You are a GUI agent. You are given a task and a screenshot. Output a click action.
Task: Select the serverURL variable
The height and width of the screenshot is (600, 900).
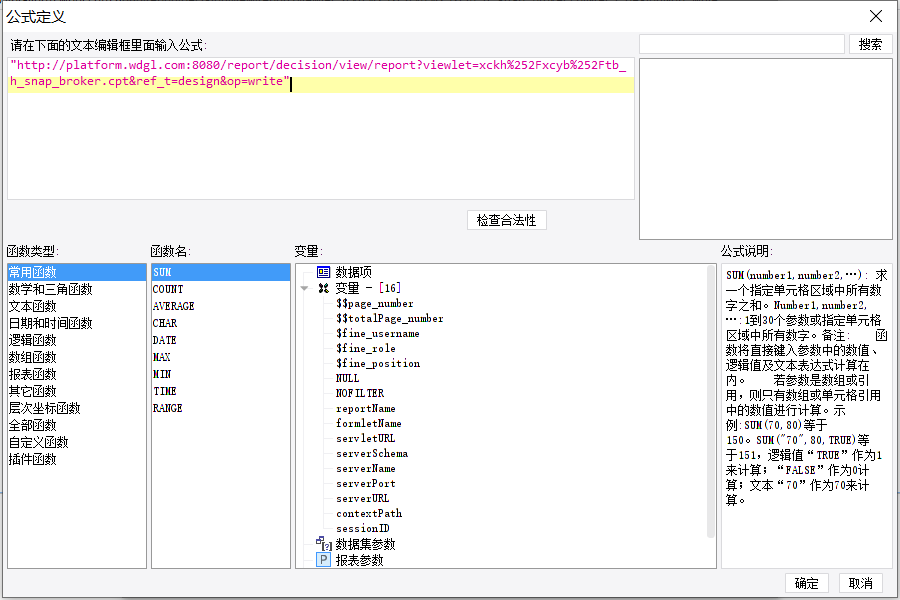tap(363, 498)
